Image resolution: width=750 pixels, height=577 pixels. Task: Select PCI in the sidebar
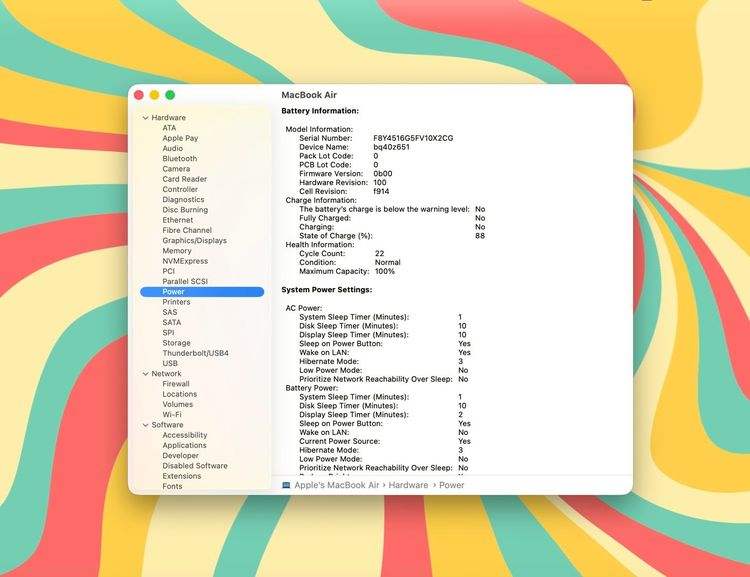pos(168,271)
